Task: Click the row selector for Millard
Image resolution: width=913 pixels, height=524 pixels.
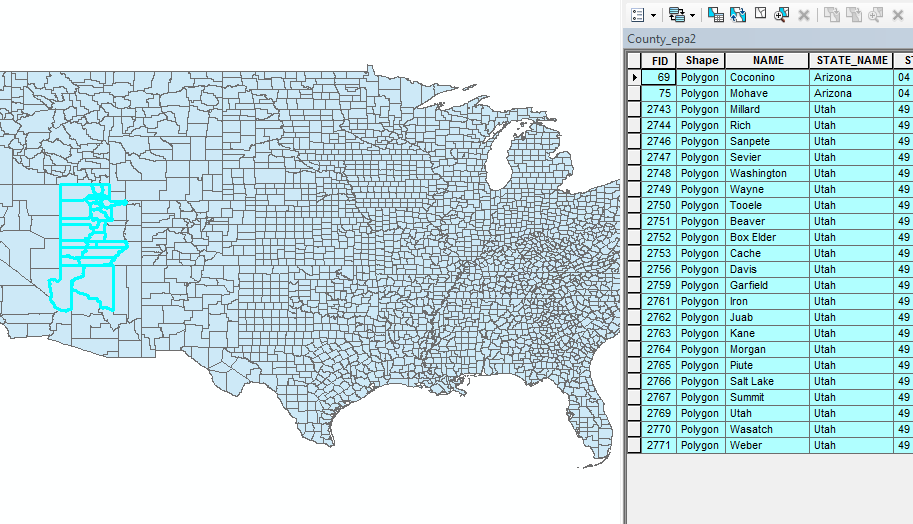Action: (634, 109)
